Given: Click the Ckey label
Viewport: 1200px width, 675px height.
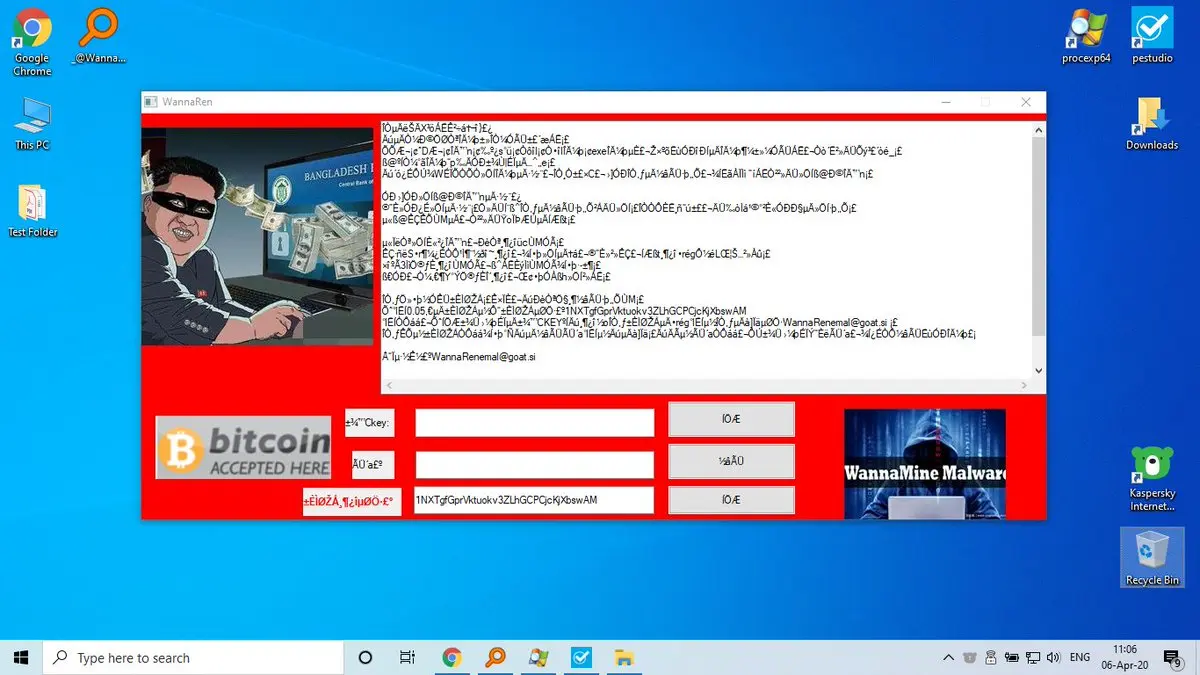Looking at the screenshot, I should click(x=369, y=423).
